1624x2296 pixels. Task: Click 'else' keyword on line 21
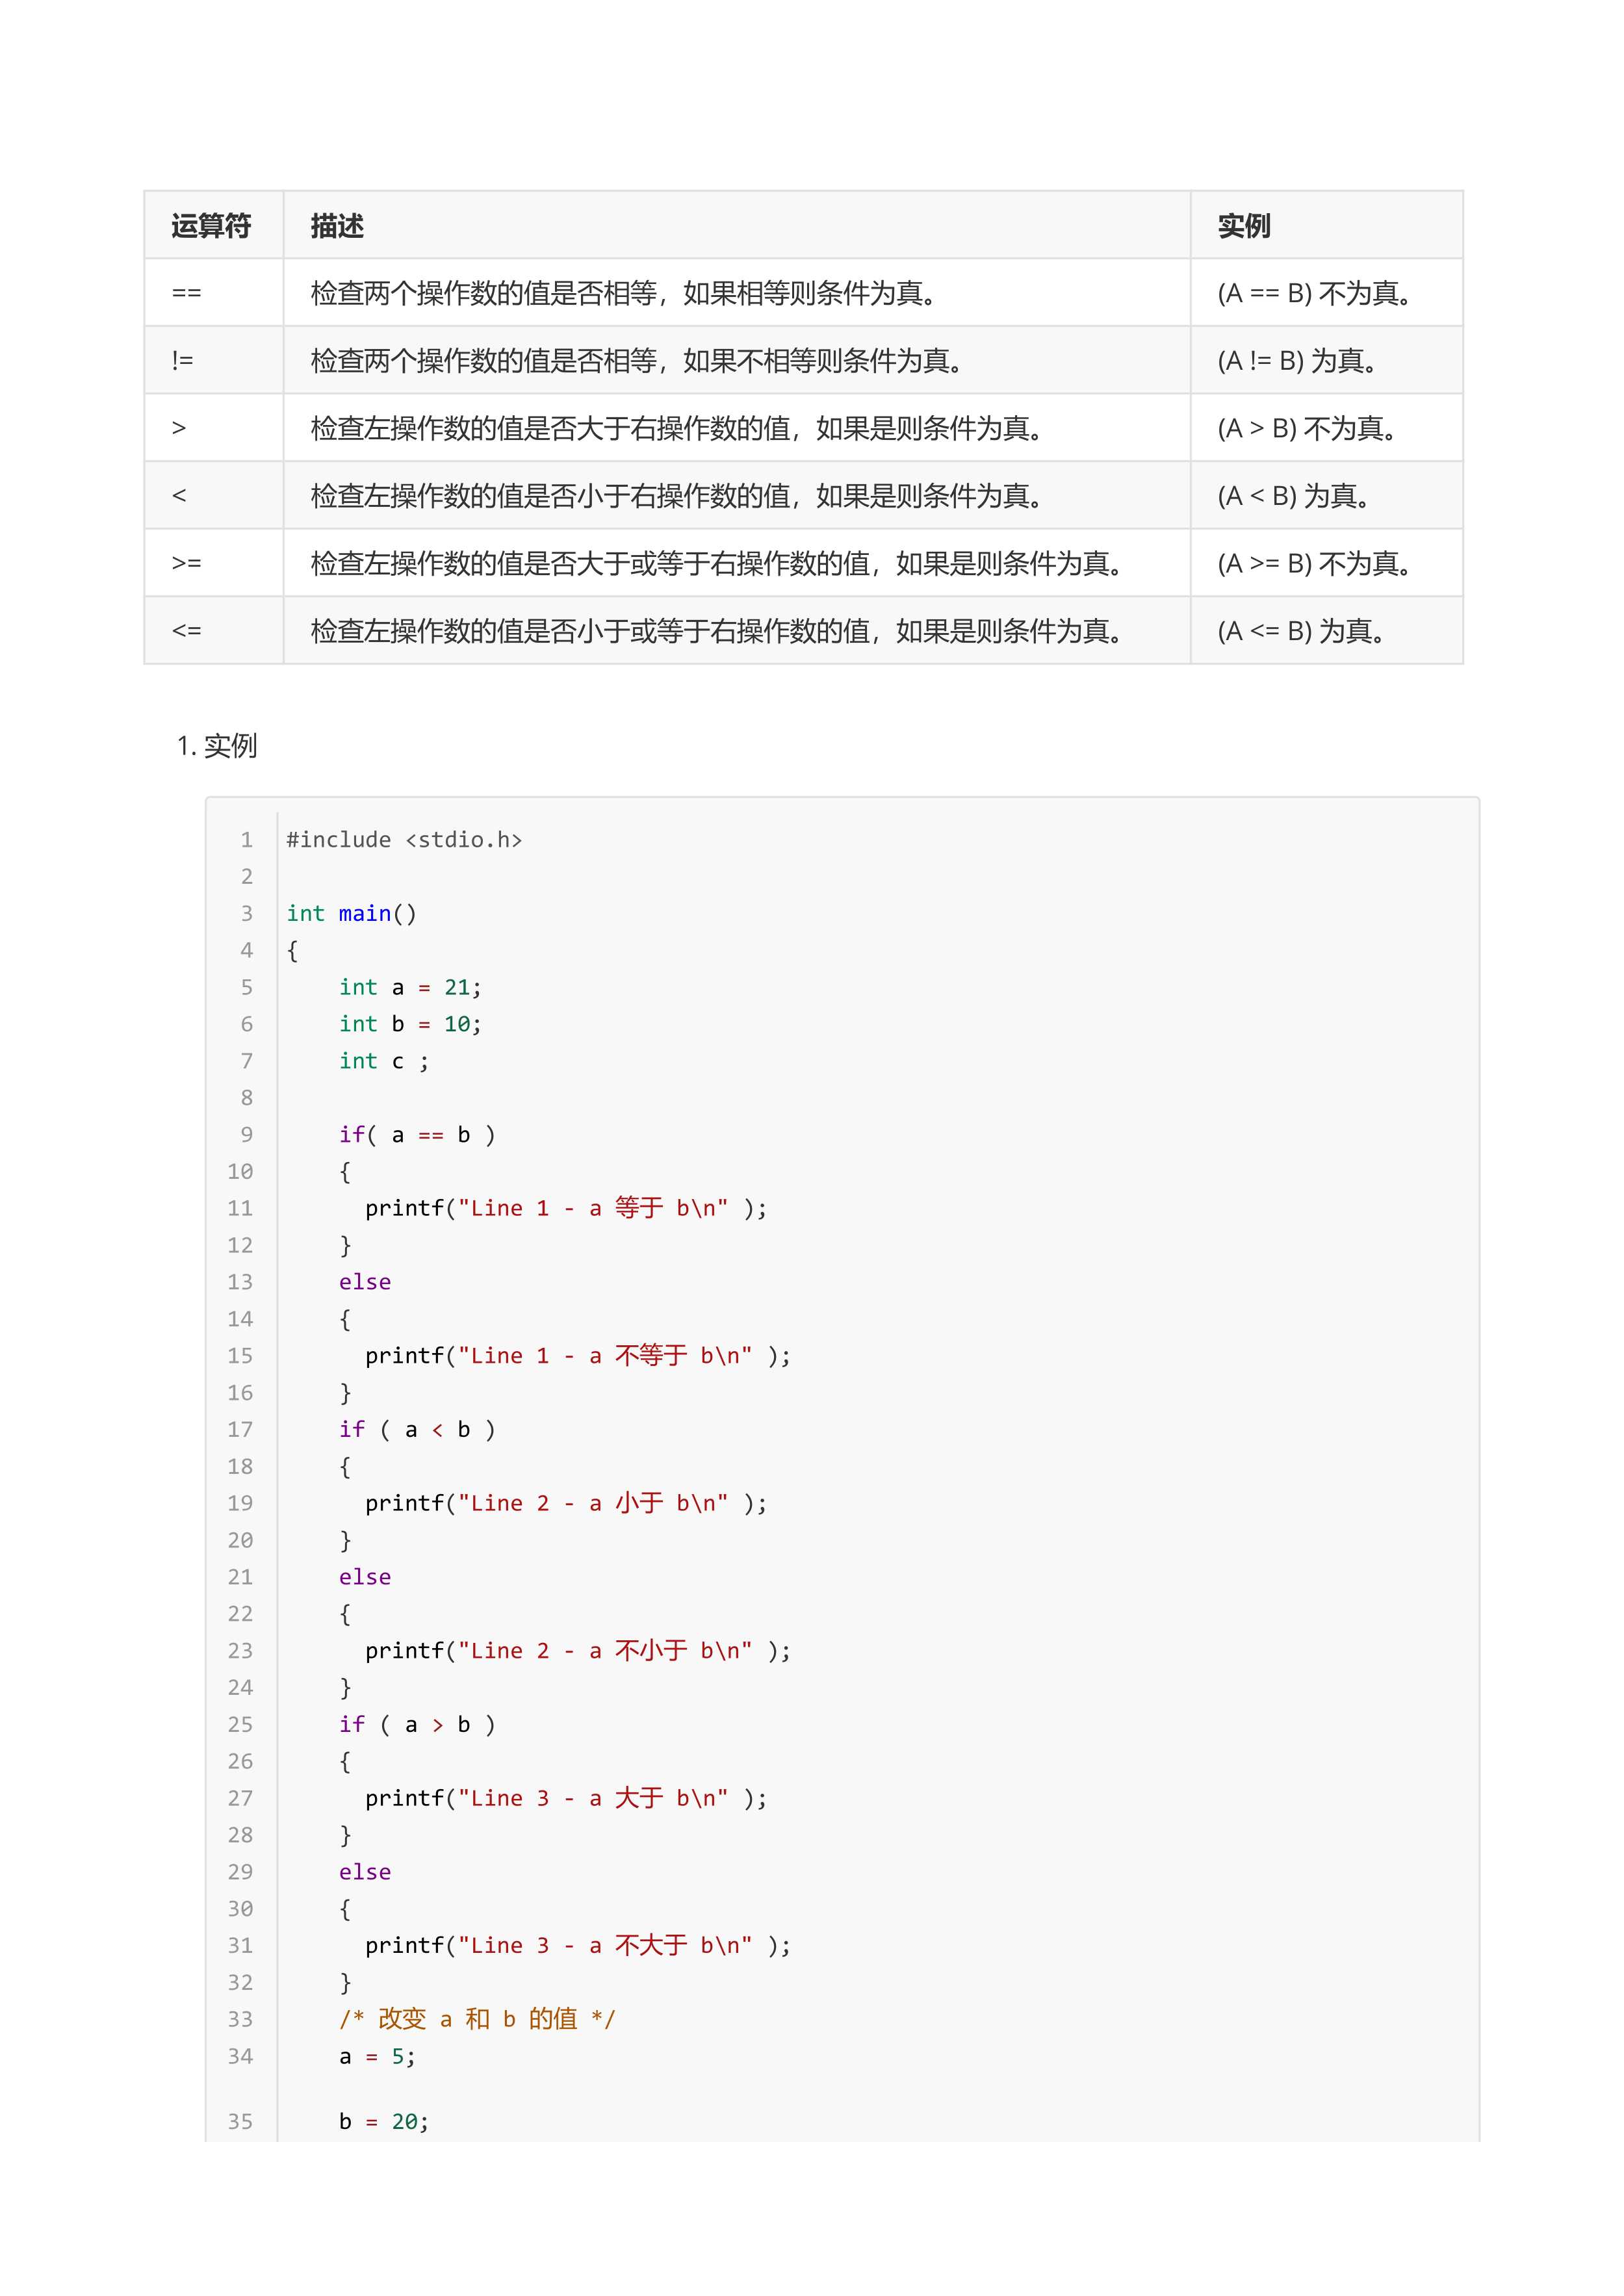(x=365, y=1577)
